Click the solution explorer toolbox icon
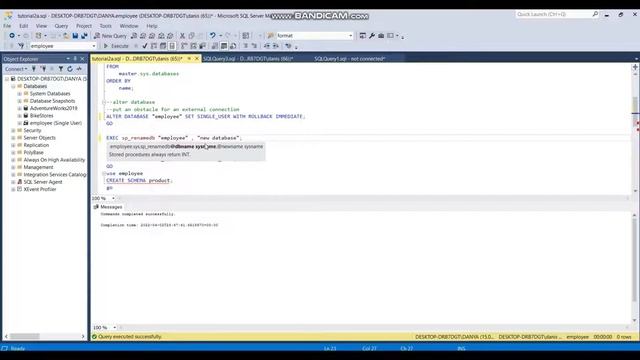 (x=381, y=36)
